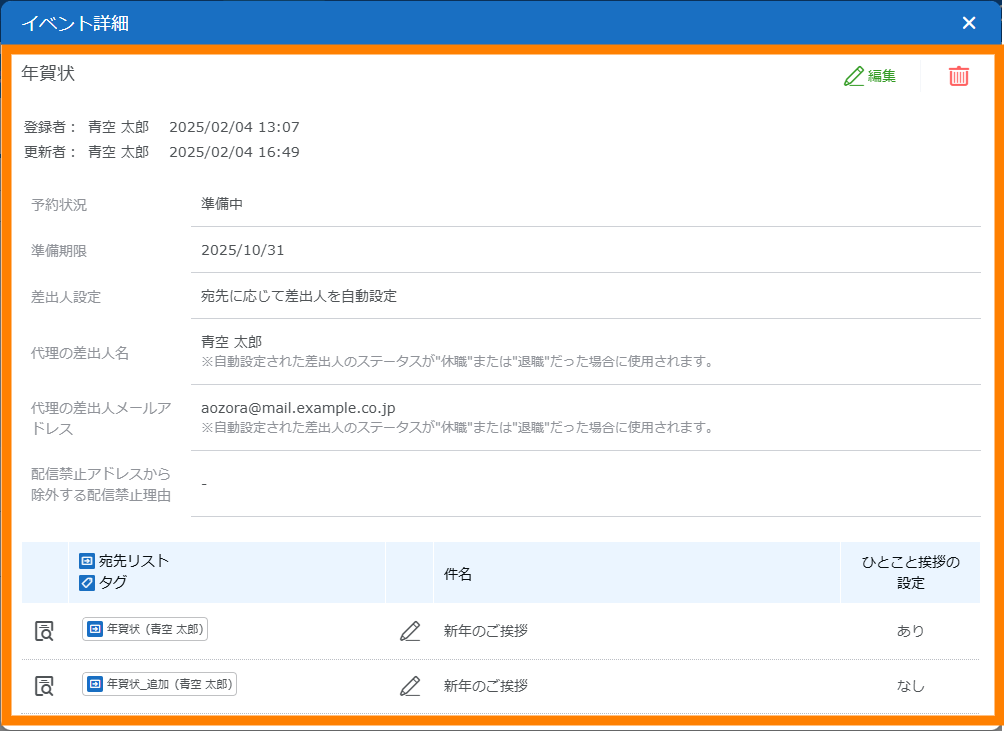1004x731 pixels.
Task: Close the イベント詳細 dialog
Action: click(968, 23)
